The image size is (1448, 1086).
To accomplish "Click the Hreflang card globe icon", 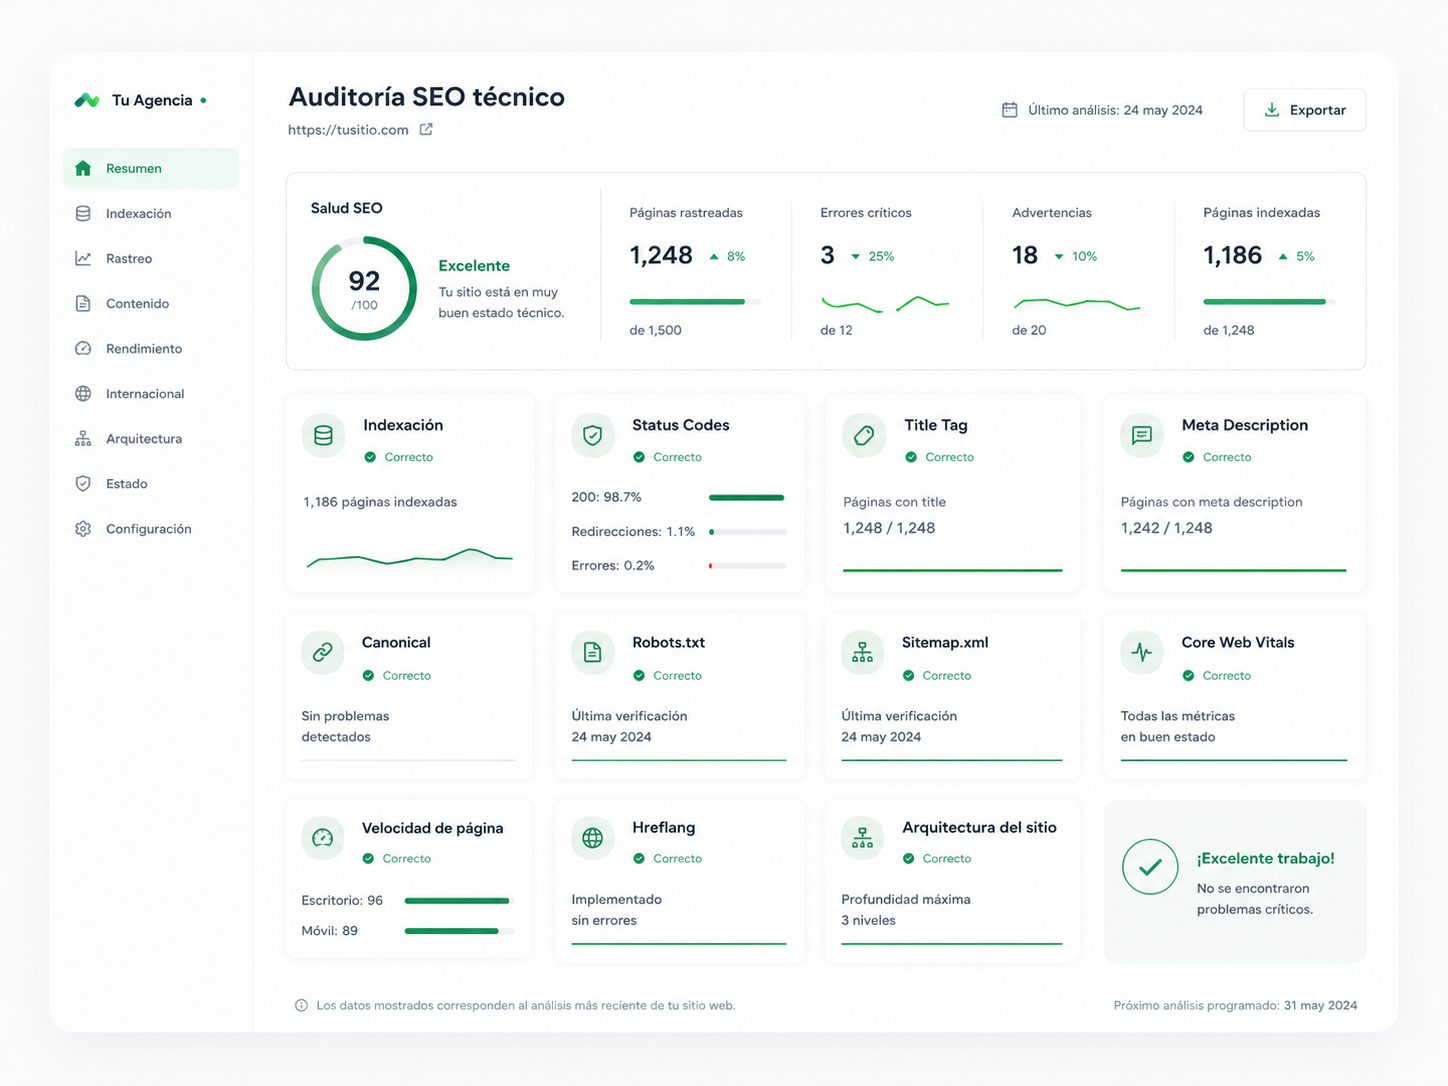I will pyautogui.click(x=593, y=838).
